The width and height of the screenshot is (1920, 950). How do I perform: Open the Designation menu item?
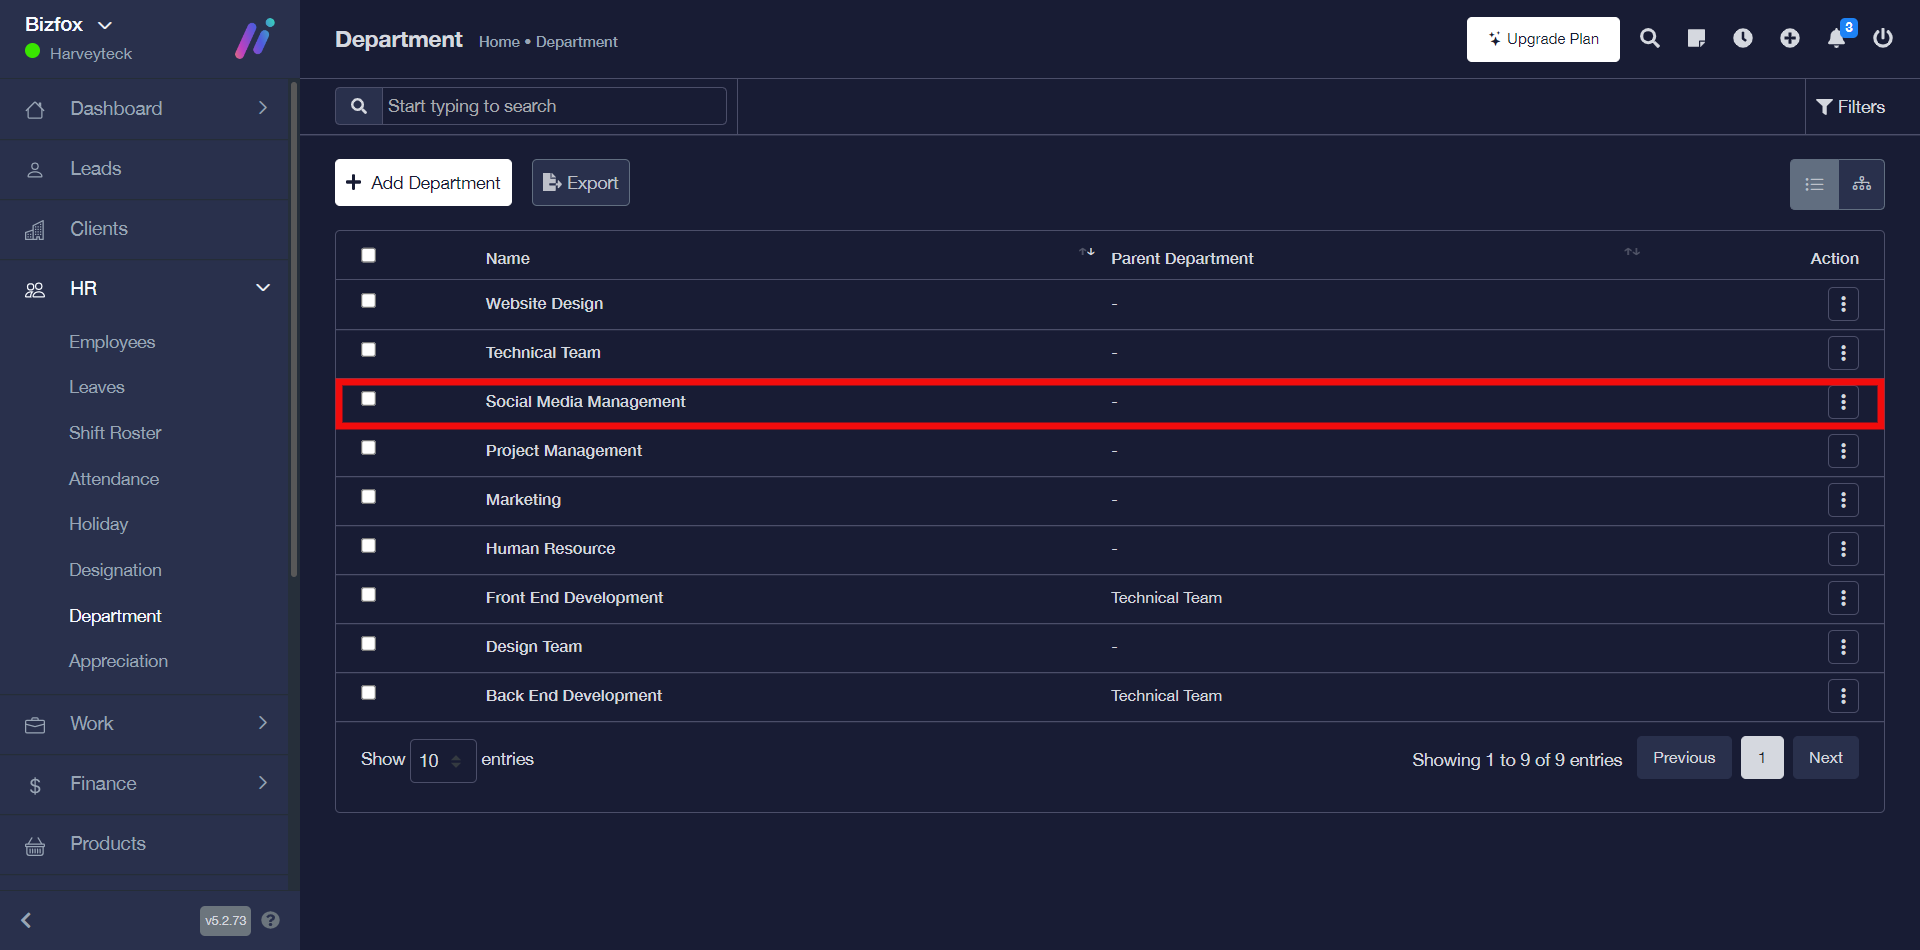(x=115, y=570)
